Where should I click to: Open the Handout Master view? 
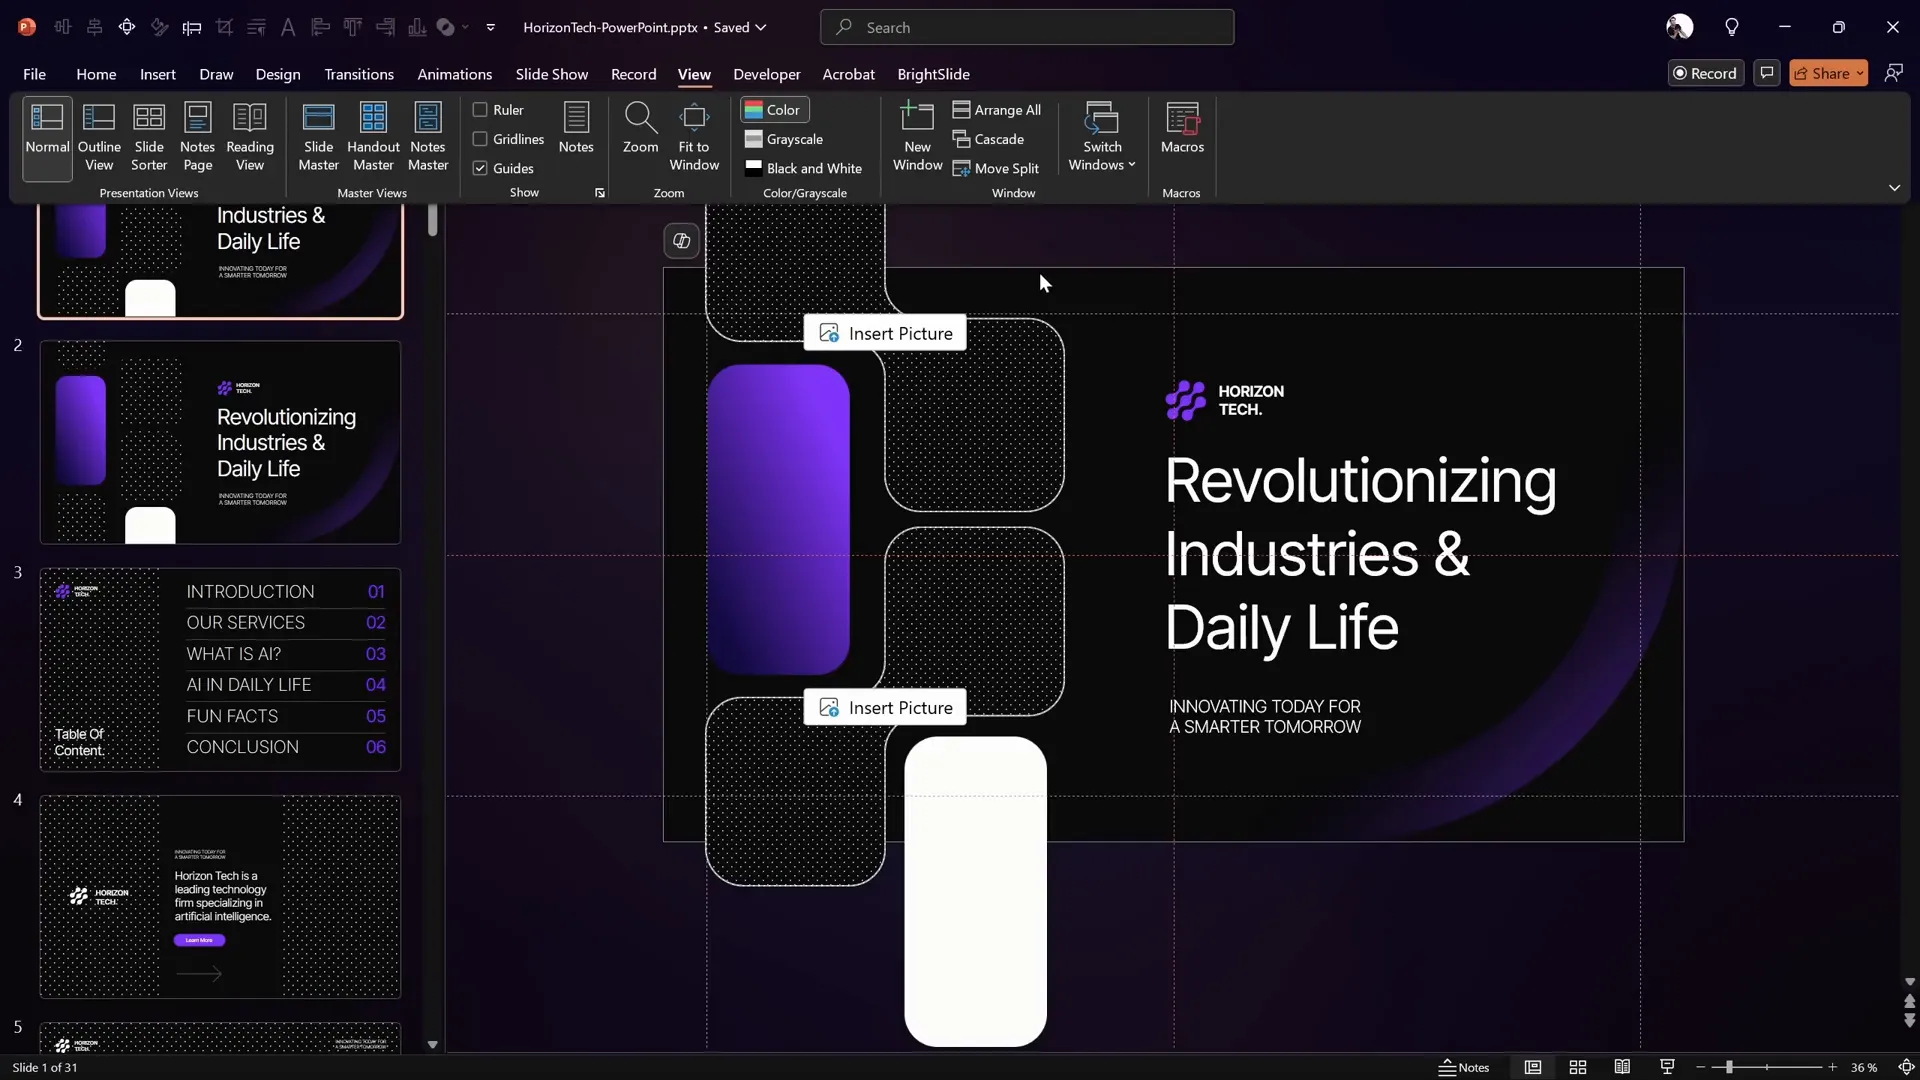[x=373, y=137]
